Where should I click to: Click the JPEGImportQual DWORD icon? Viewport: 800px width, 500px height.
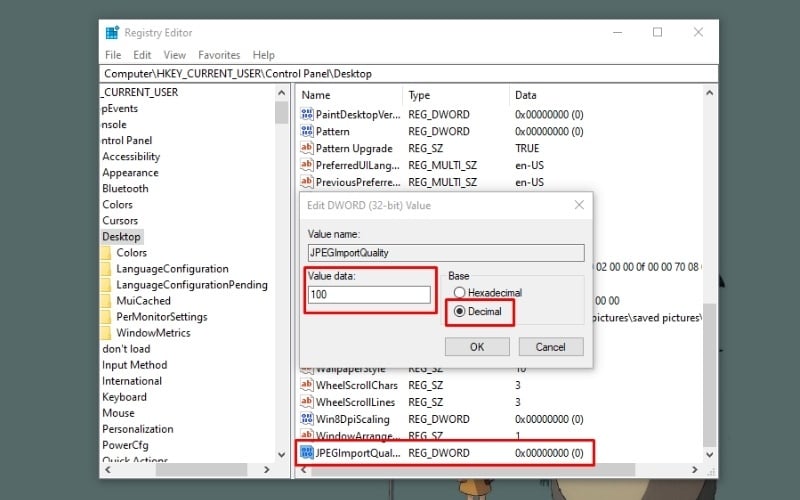(x=307, y=453)
